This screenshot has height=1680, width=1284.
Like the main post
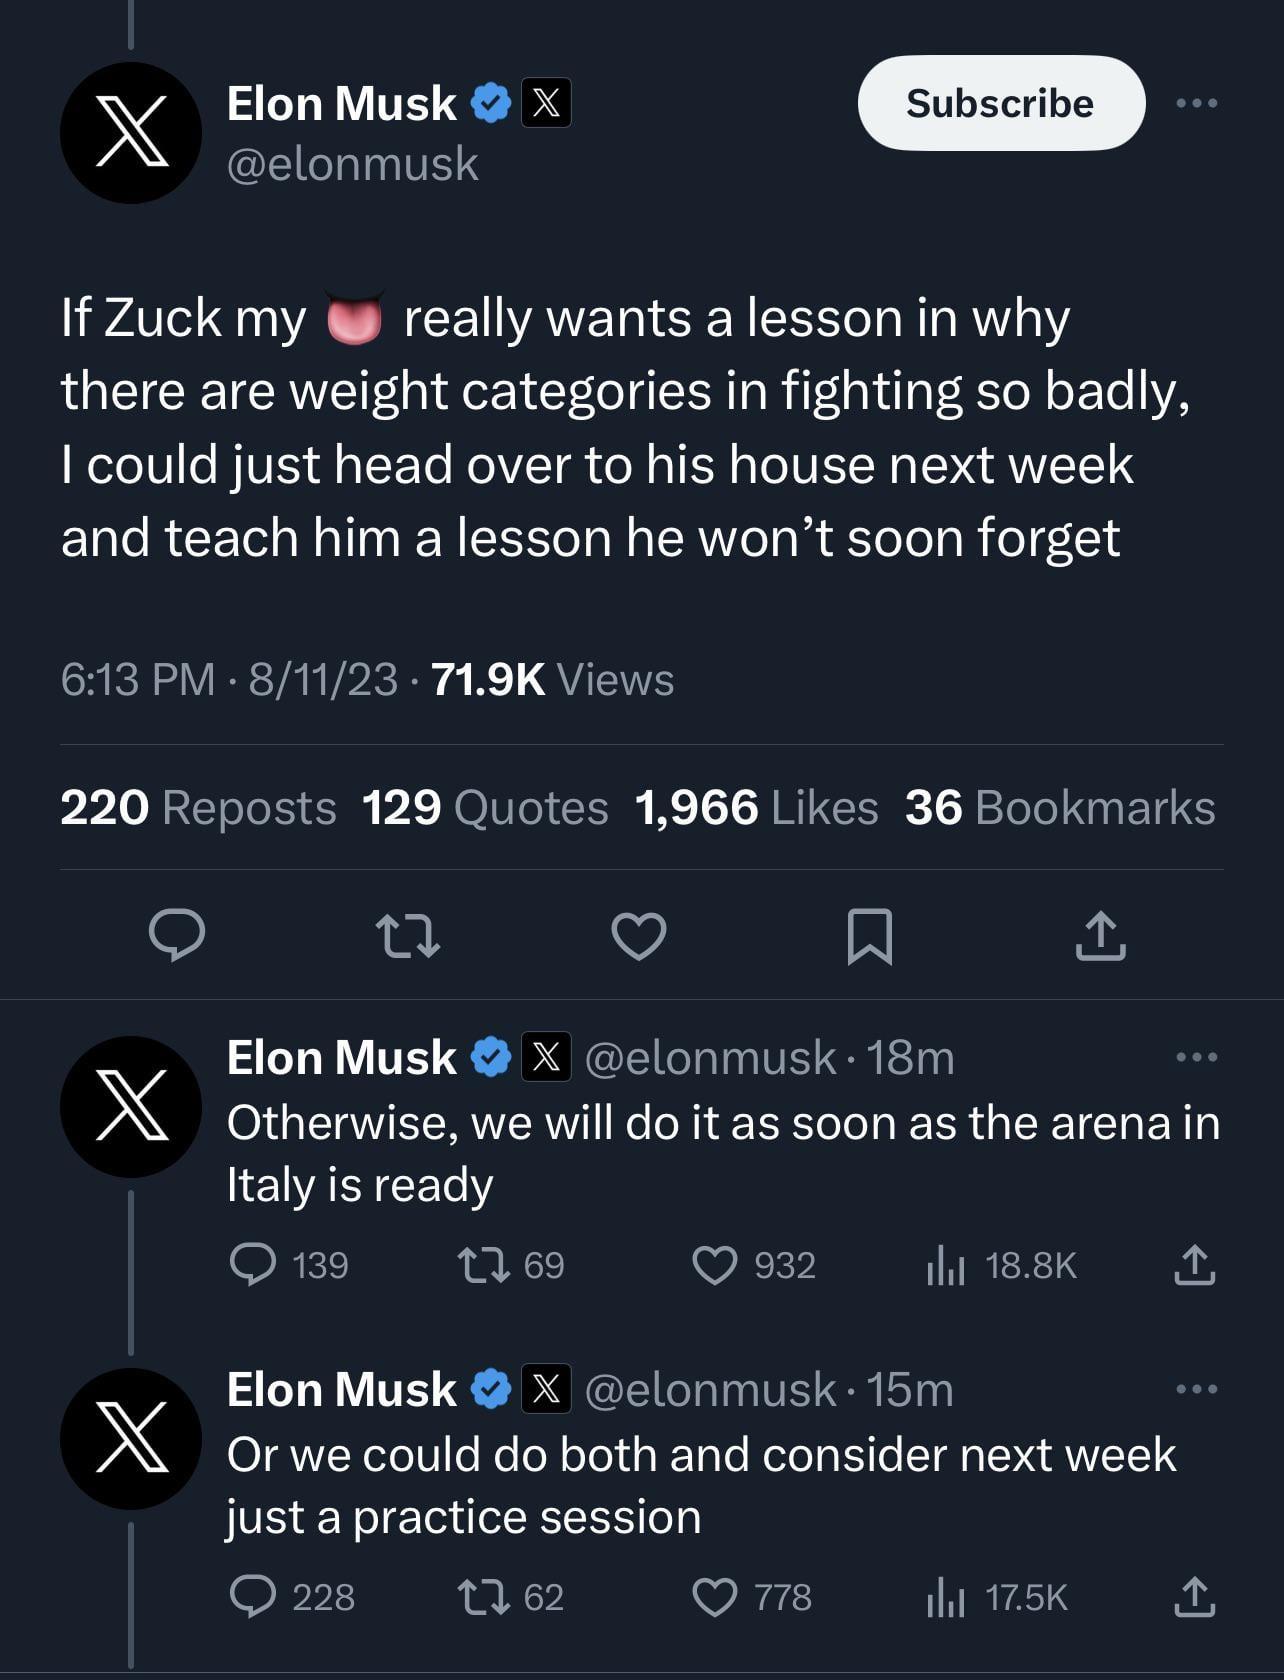pyautogui.click(x=638, y=935)
